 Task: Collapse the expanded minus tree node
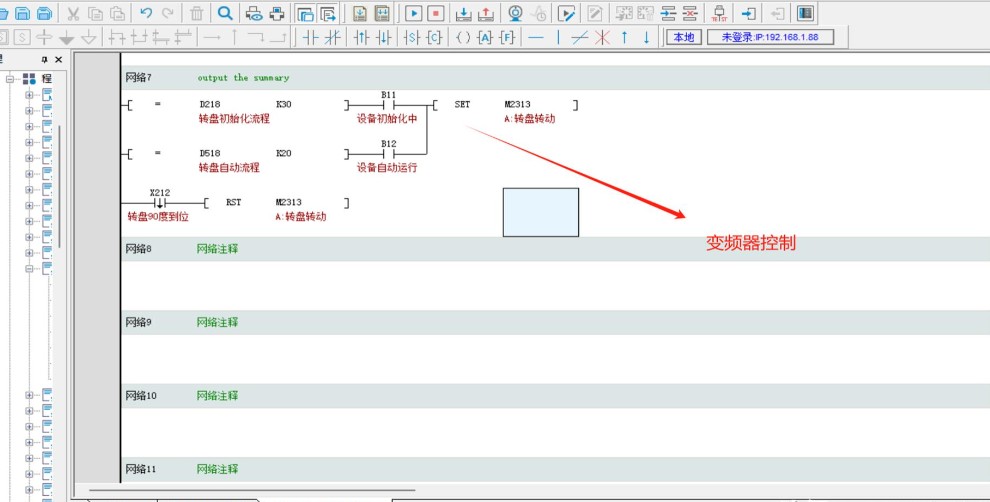tap(29, 268)
